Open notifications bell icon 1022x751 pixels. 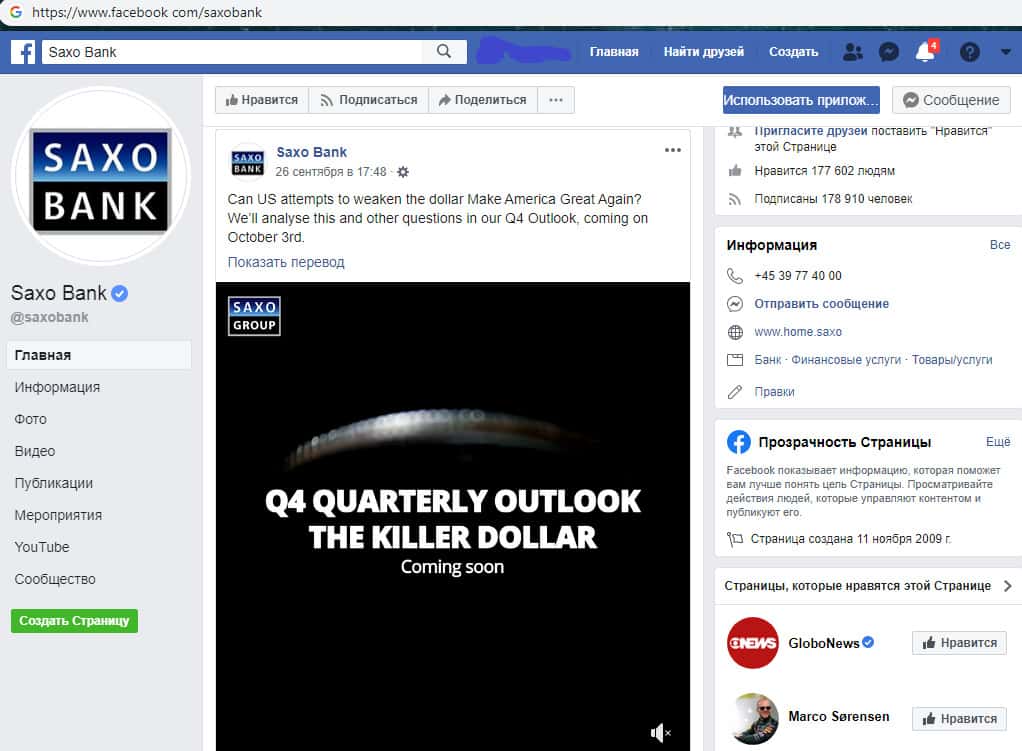pyautogui.click(x=925, y=53)
